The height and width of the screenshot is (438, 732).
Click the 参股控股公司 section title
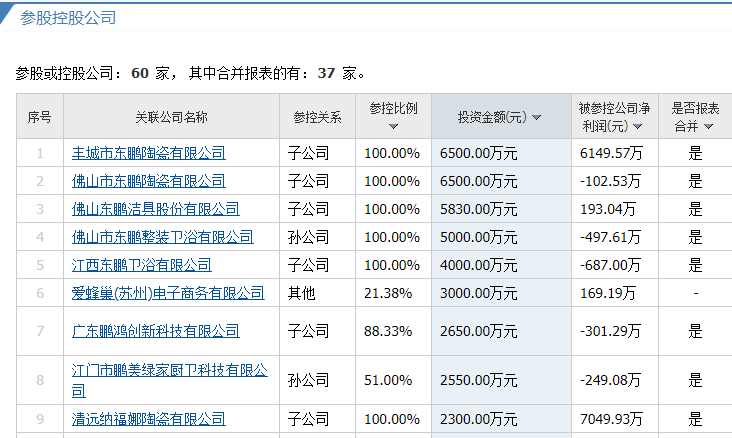pyautogui.click(x=68, y=18)
